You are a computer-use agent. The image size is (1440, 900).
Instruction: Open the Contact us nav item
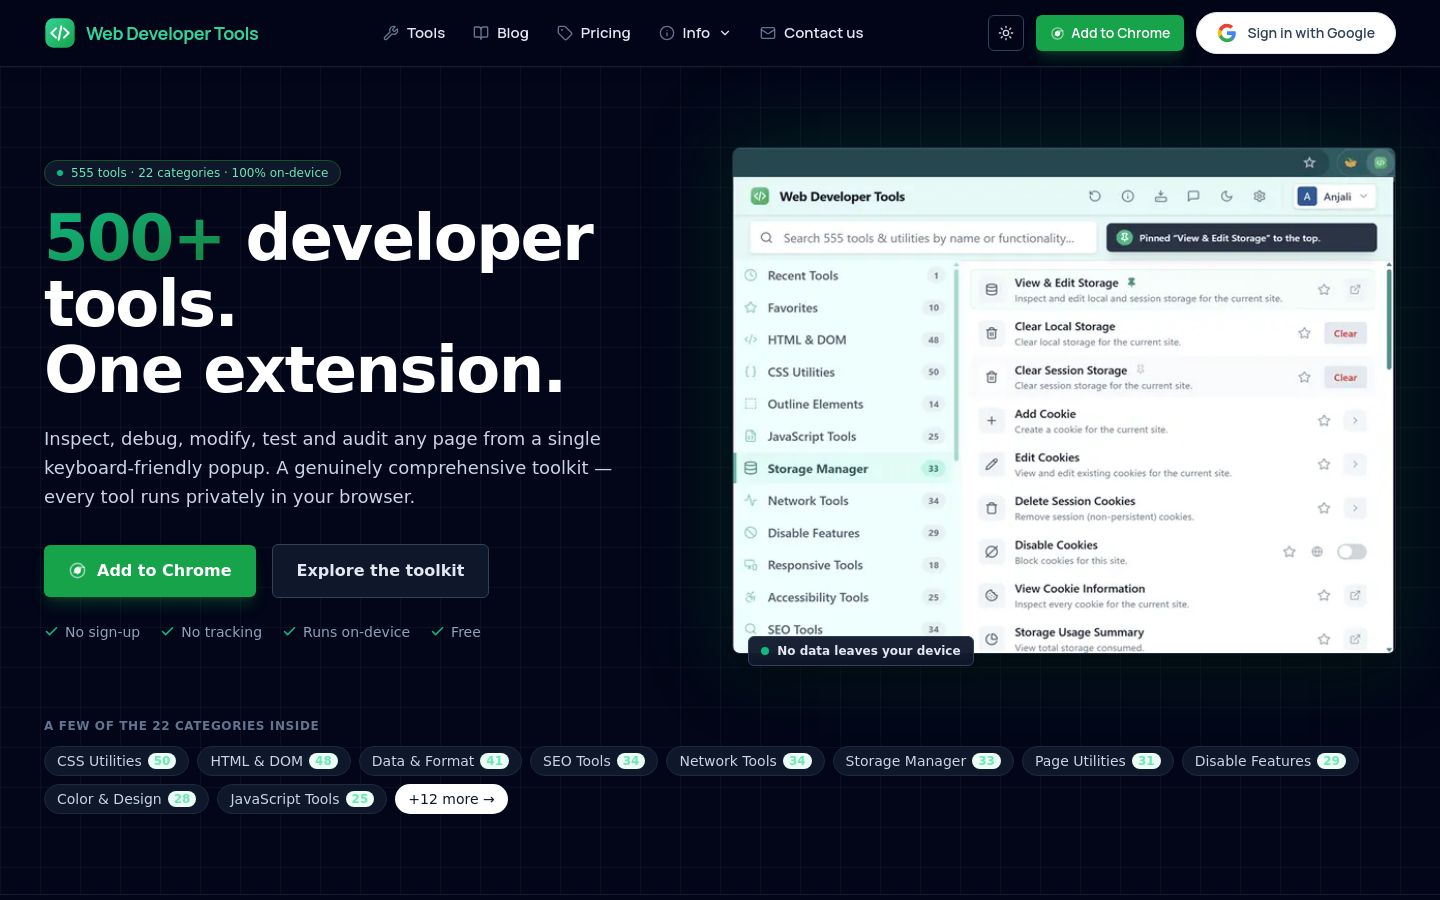812,33
